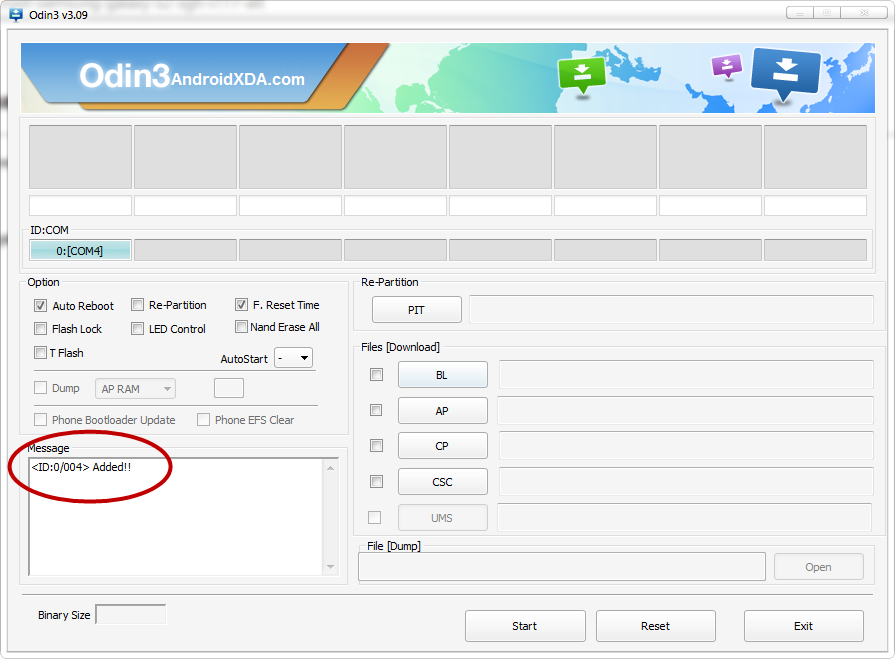Screen dimensions: 895x659
Task: Open the AutoStart dropdown
Action: [x=294, y=358]
